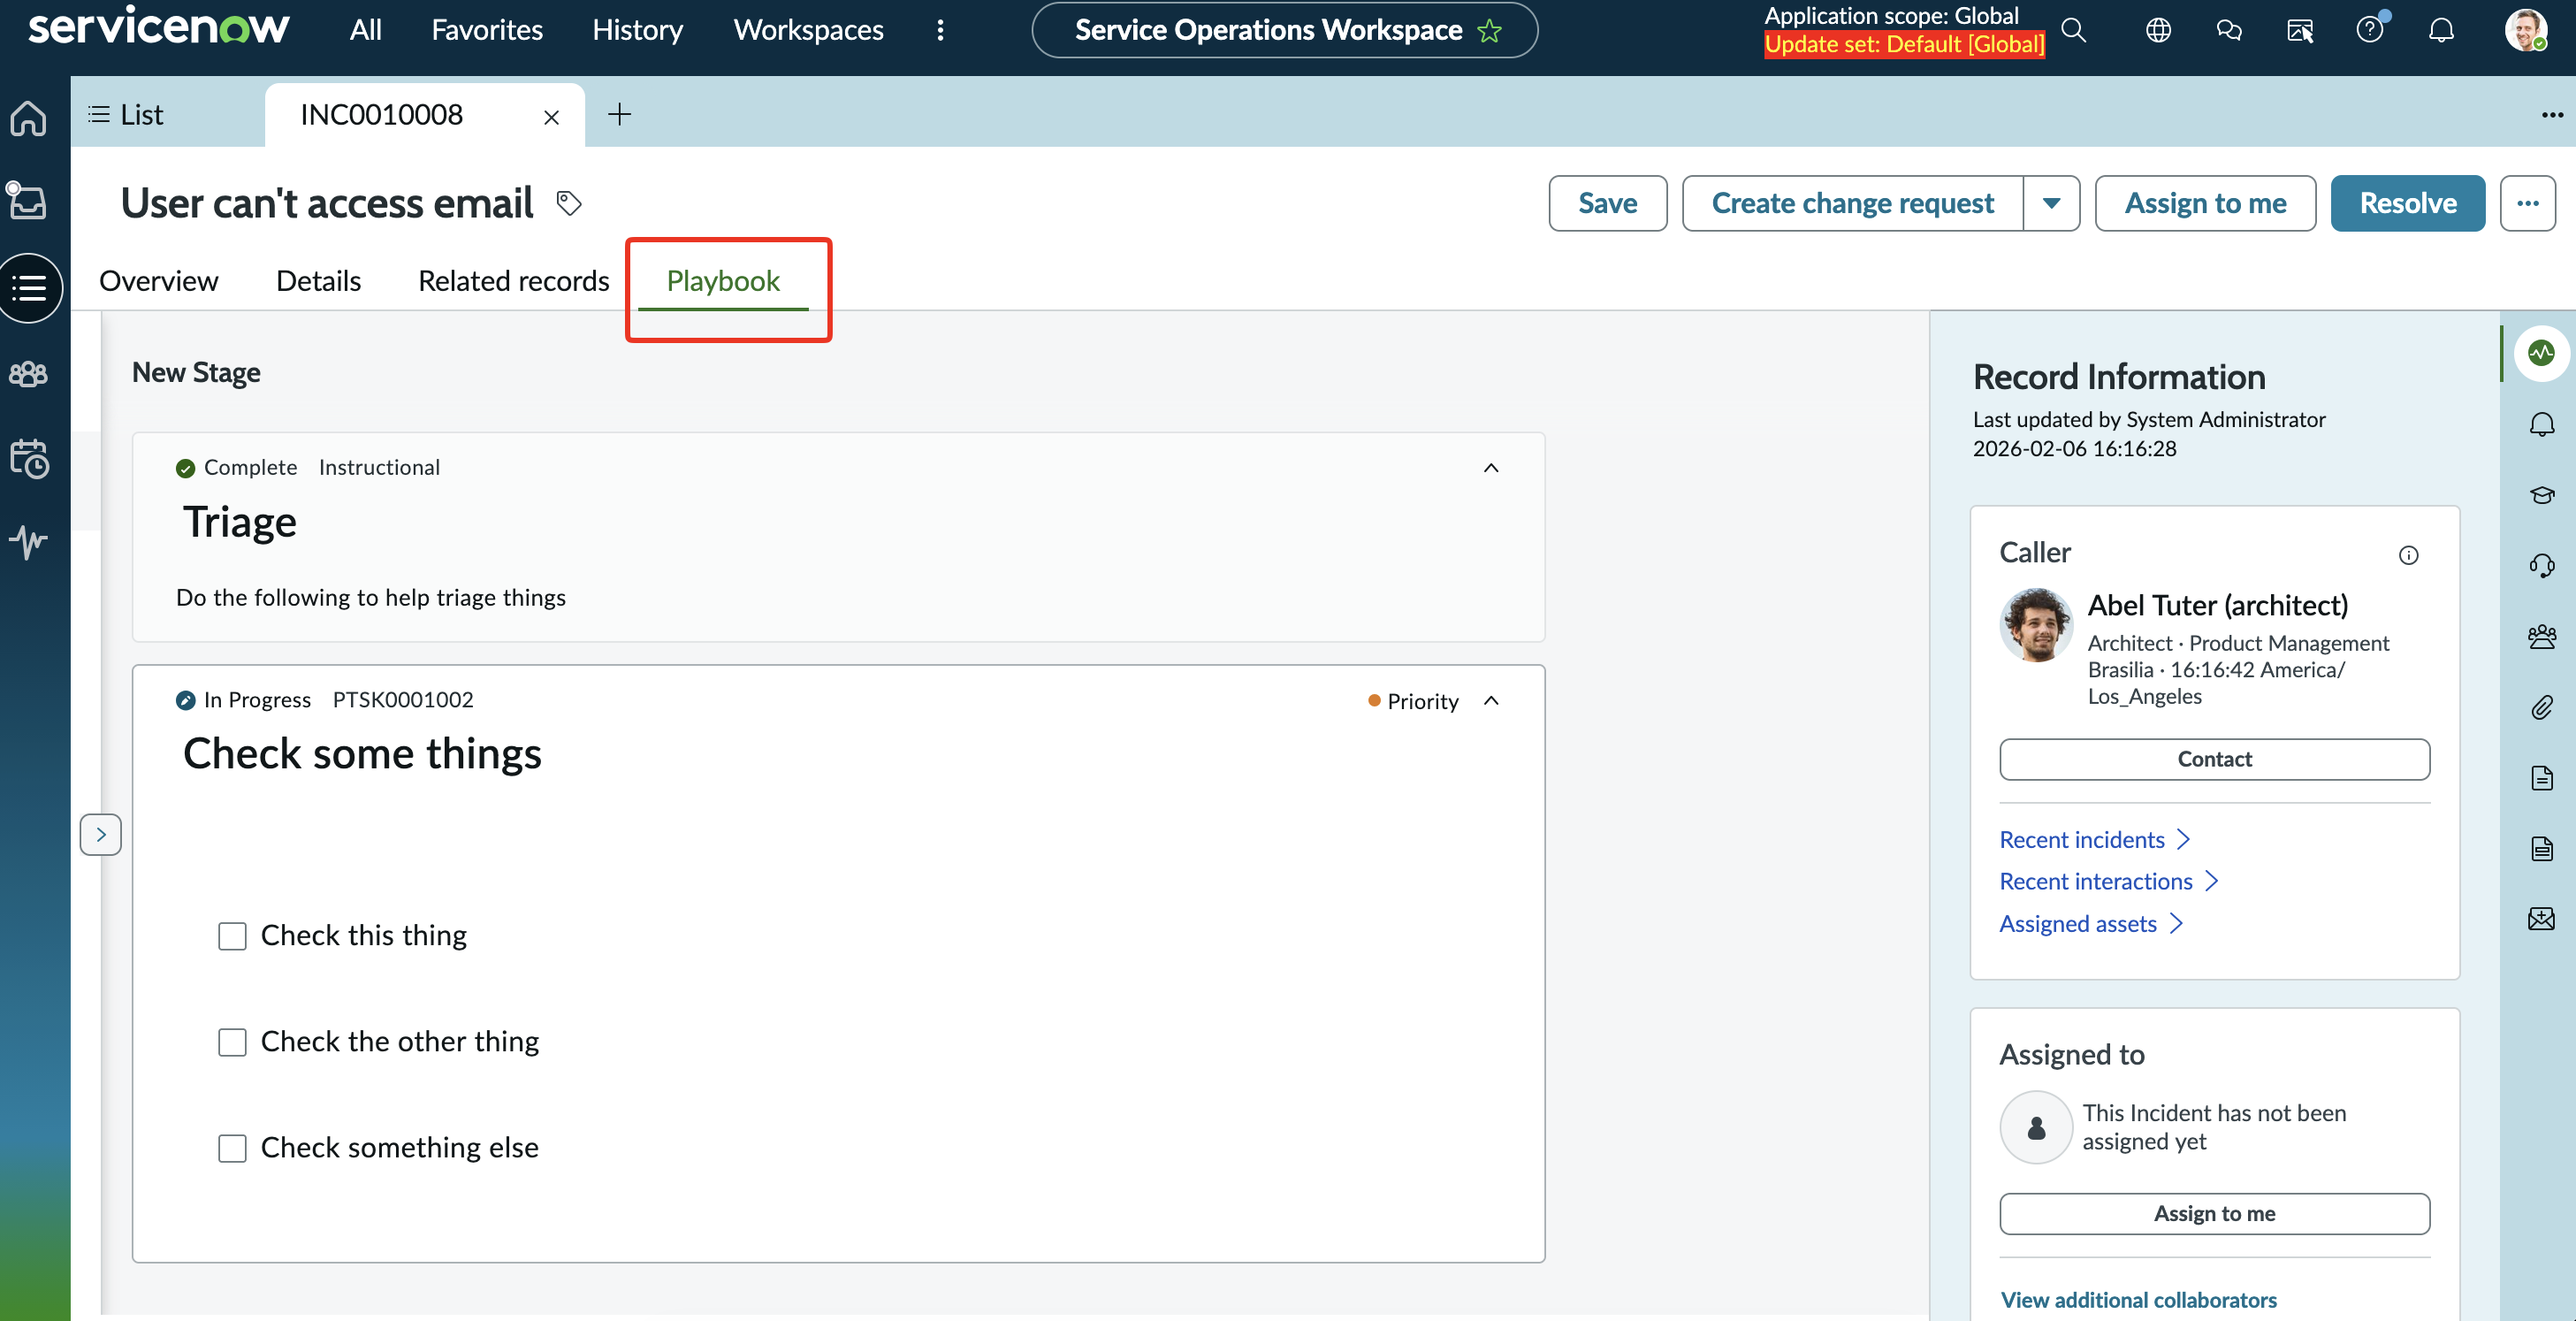The width and height of the screenshot is (2576, 1321).
Task: Click the notification bell in top banner
Action: click(2441, 30)
